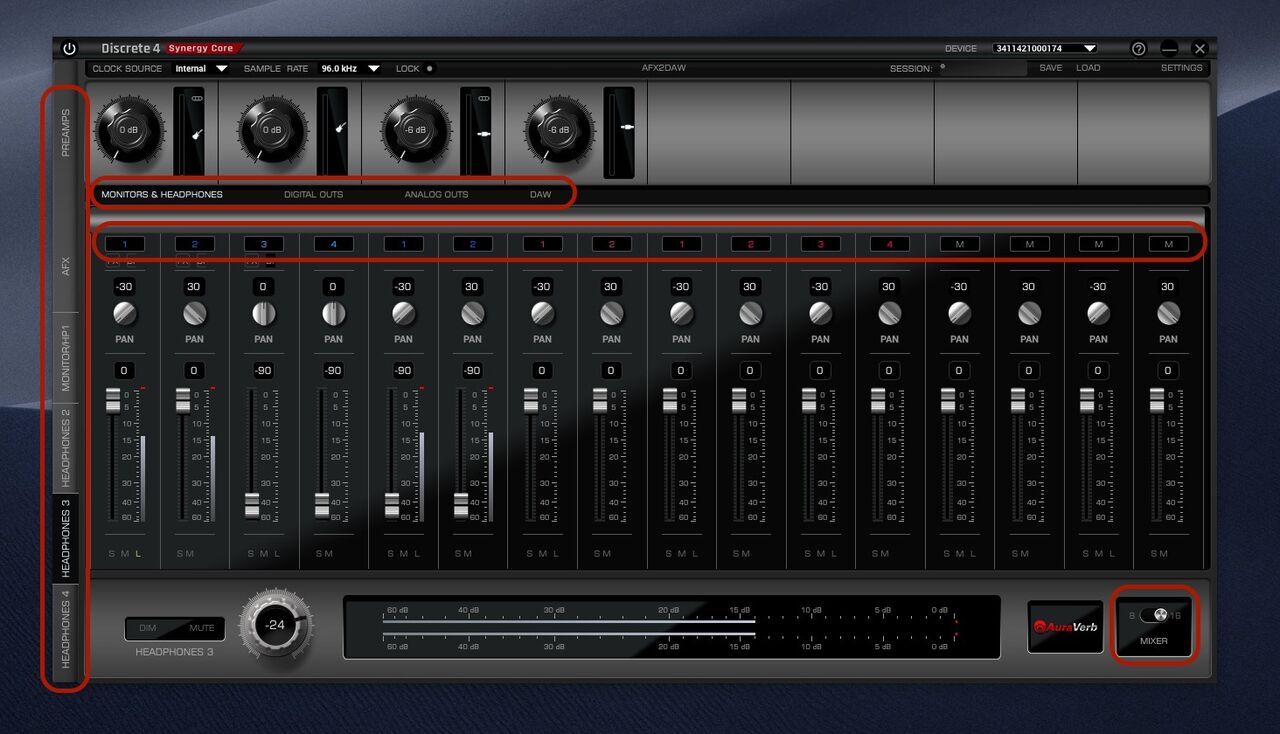Open the help question mark icon
This screenshot has width=1280, height=734.
click(1138, 48)
